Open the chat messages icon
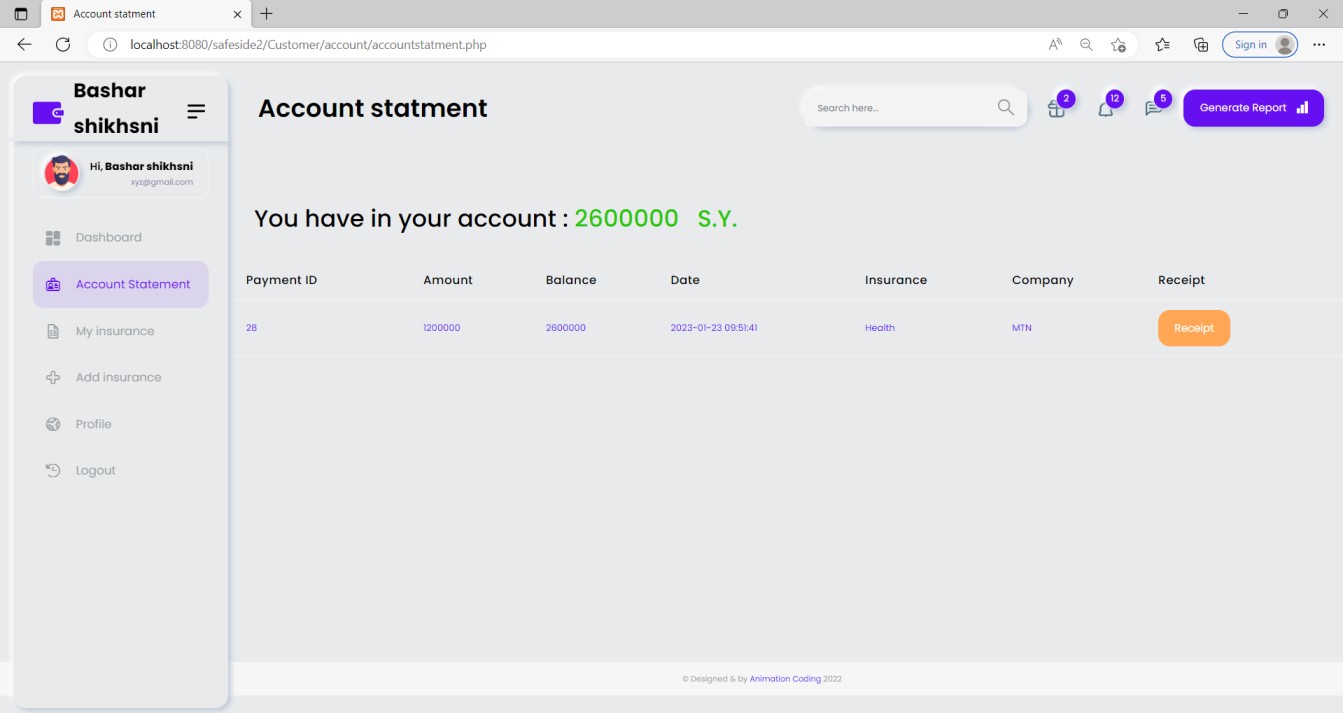 tap(1153, 109)
